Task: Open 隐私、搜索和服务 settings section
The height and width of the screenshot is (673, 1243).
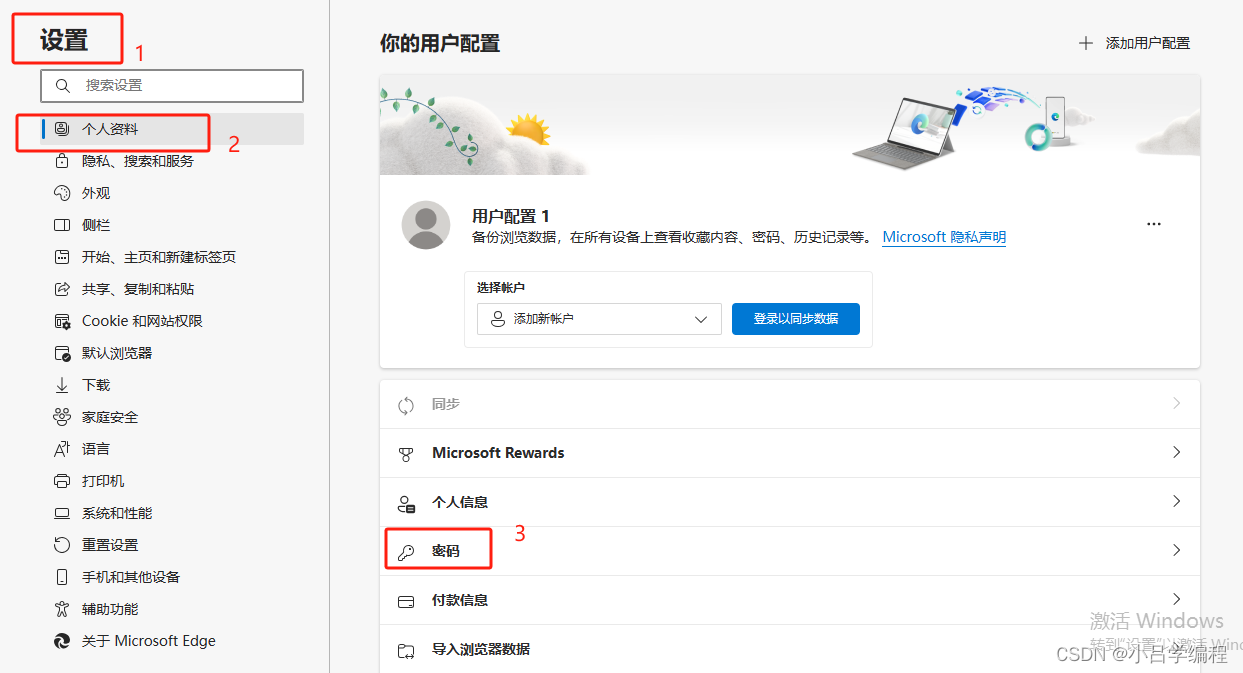Action: tap(173, 161)
